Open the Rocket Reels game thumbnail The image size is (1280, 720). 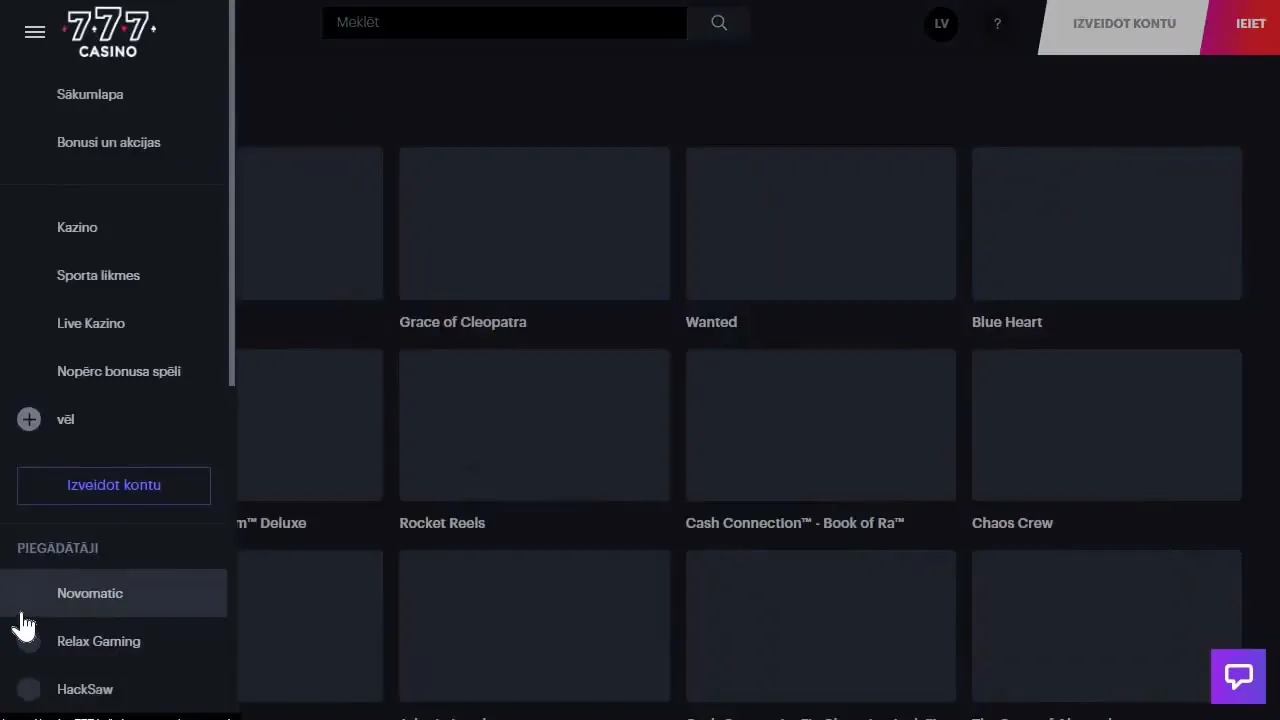pos(534,425)
